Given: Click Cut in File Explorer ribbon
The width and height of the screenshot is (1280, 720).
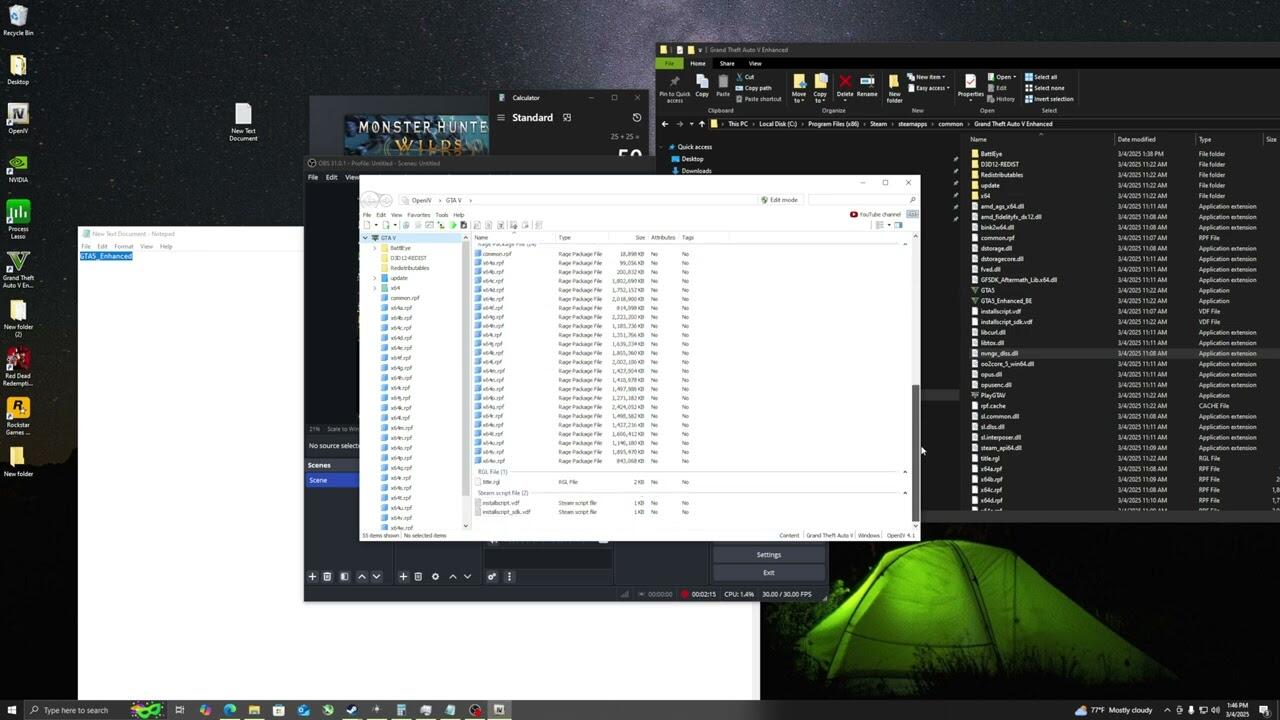Looking at the screenshot, I should [746, 77].
